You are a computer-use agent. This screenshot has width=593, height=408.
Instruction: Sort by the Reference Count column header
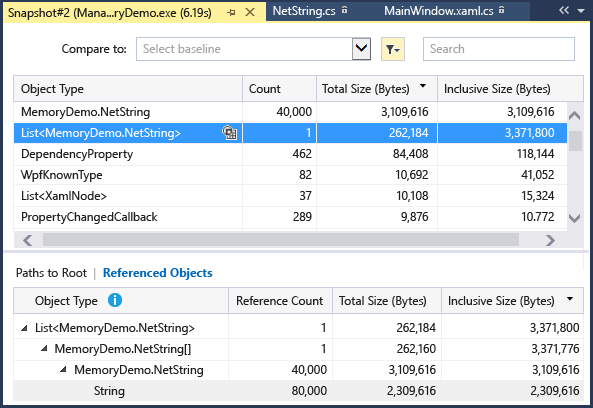pyautogui.click(x=279, y=301)
